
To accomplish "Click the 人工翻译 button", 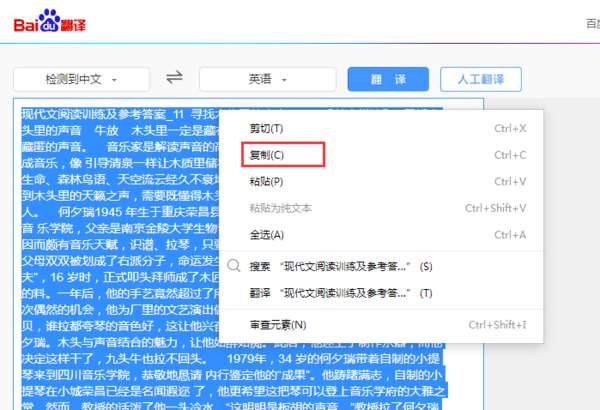I will coord(481,79).
